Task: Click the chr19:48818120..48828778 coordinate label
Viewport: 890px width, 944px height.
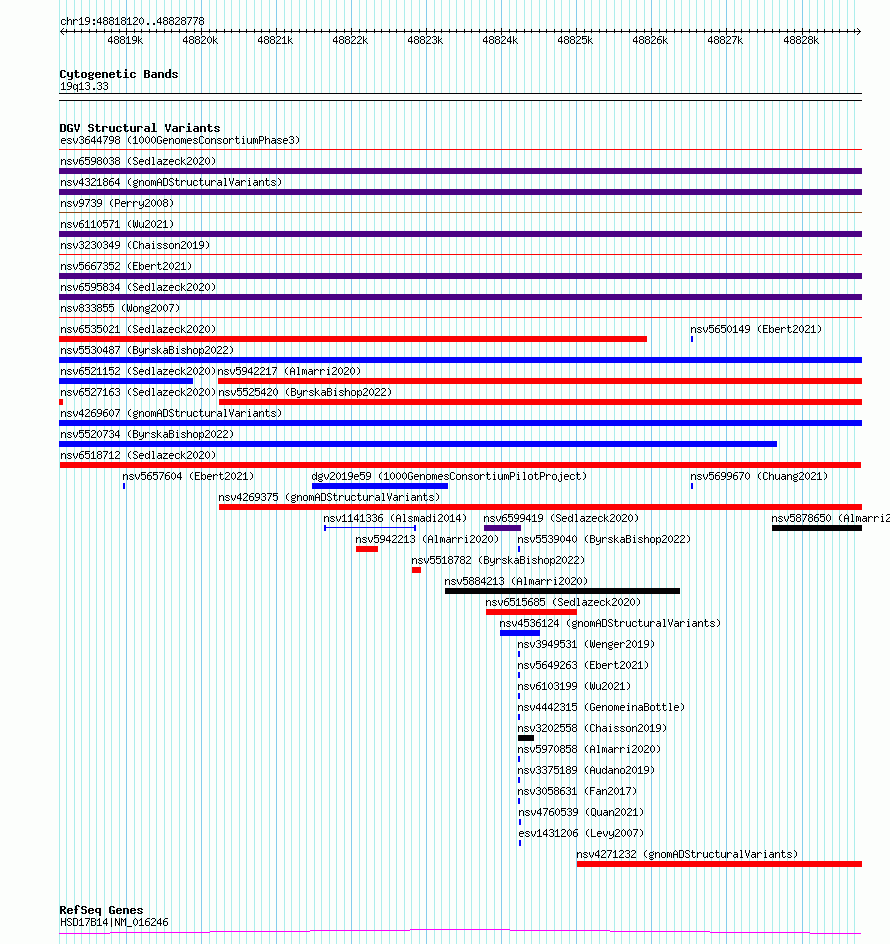Action: [132, 21]
